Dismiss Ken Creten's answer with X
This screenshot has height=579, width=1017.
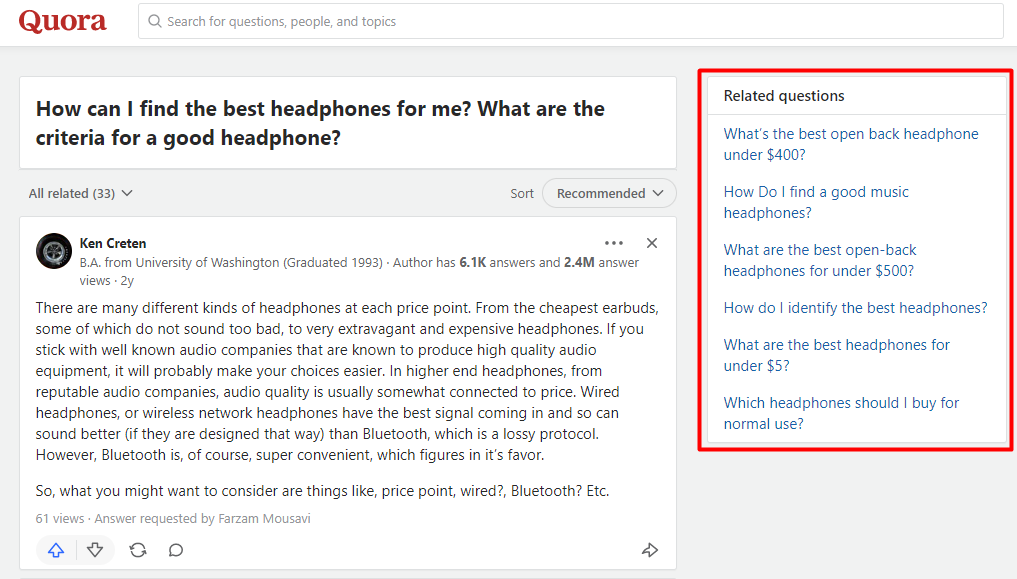pos(652,243)
